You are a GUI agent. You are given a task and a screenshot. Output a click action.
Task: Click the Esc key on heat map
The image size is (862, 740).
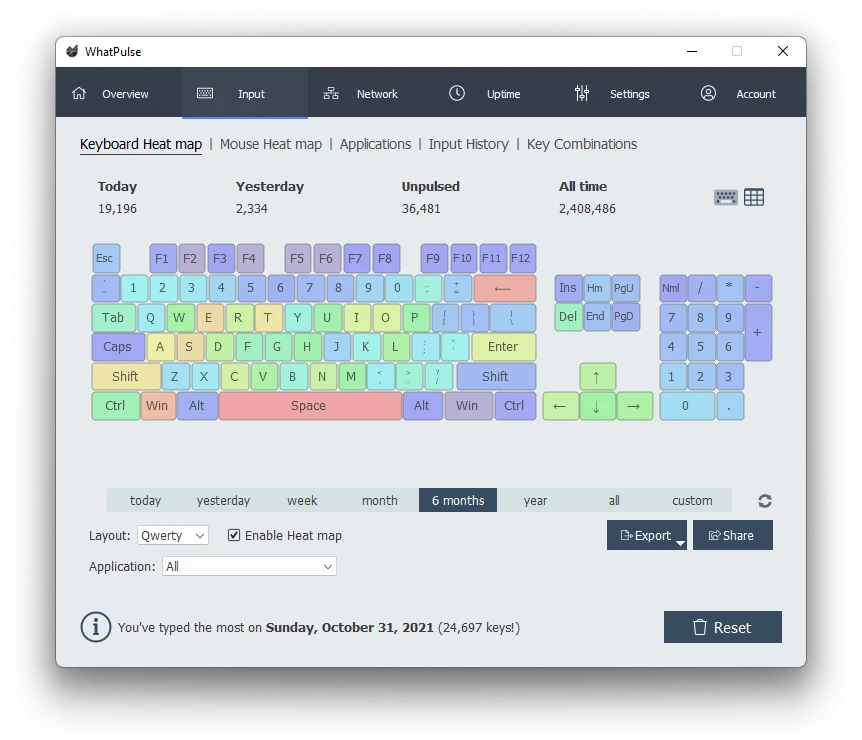(x=106, y=258)
